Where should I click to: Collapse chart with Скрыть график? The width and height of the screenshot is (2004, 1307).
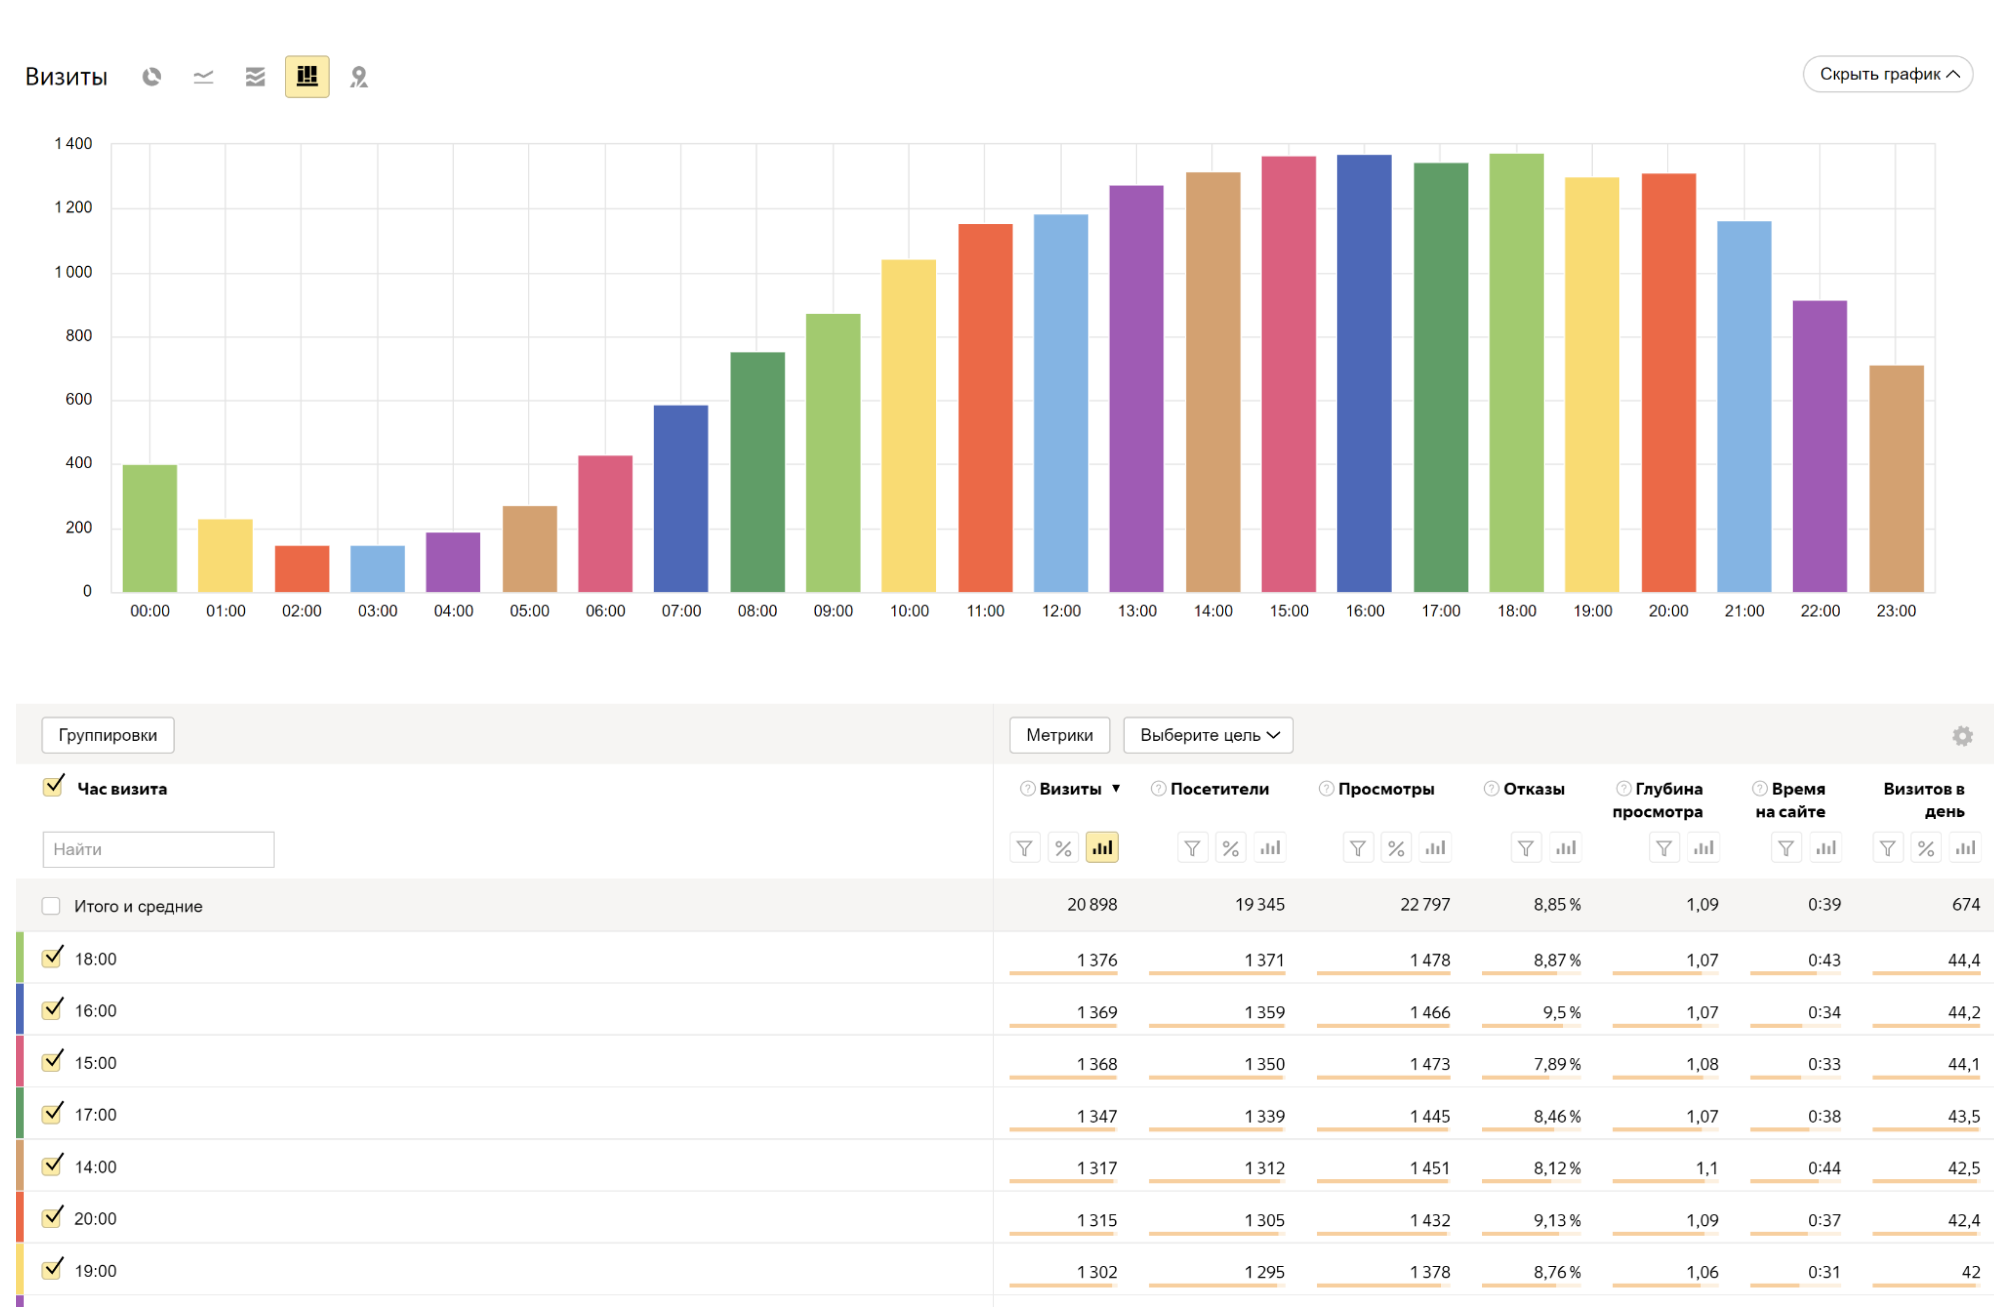(x=1887, y=74)
